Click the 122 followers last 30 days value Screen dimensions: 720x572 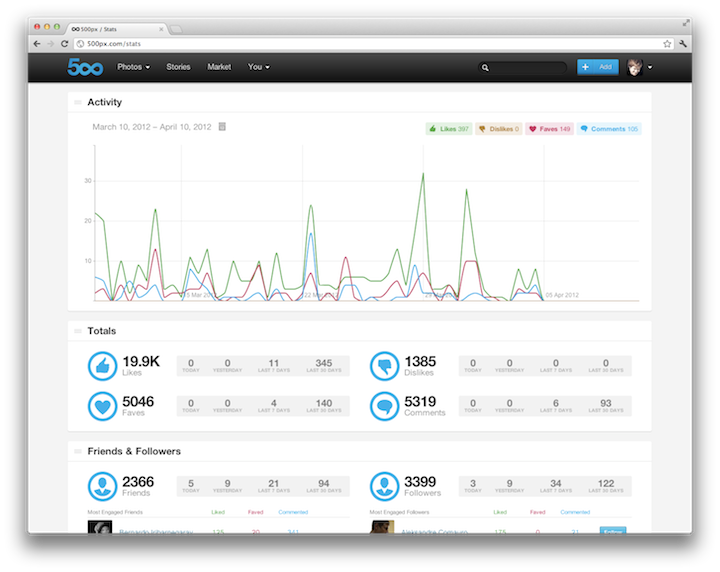606,483
